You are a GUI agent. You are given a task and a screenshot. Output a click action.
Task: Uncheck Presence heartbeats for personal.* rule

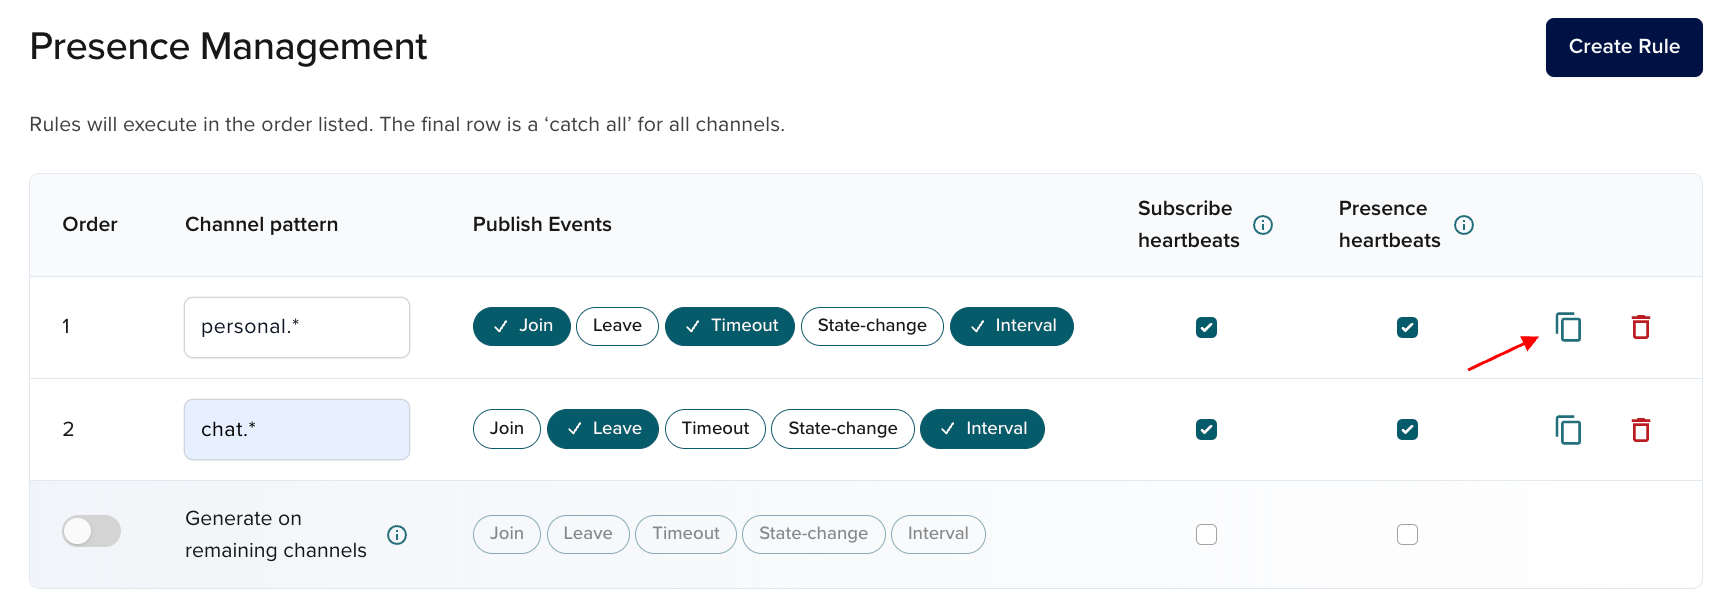click(1407, 327)
